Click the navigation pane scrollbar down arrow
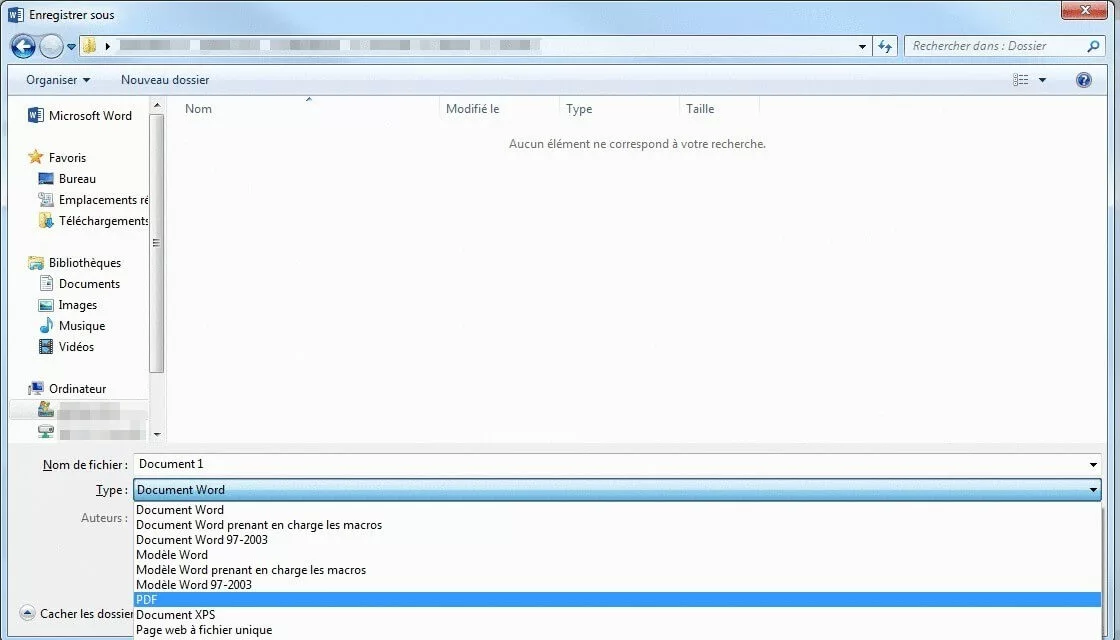Screen dimensions: 1120x640 click(157, 434)
